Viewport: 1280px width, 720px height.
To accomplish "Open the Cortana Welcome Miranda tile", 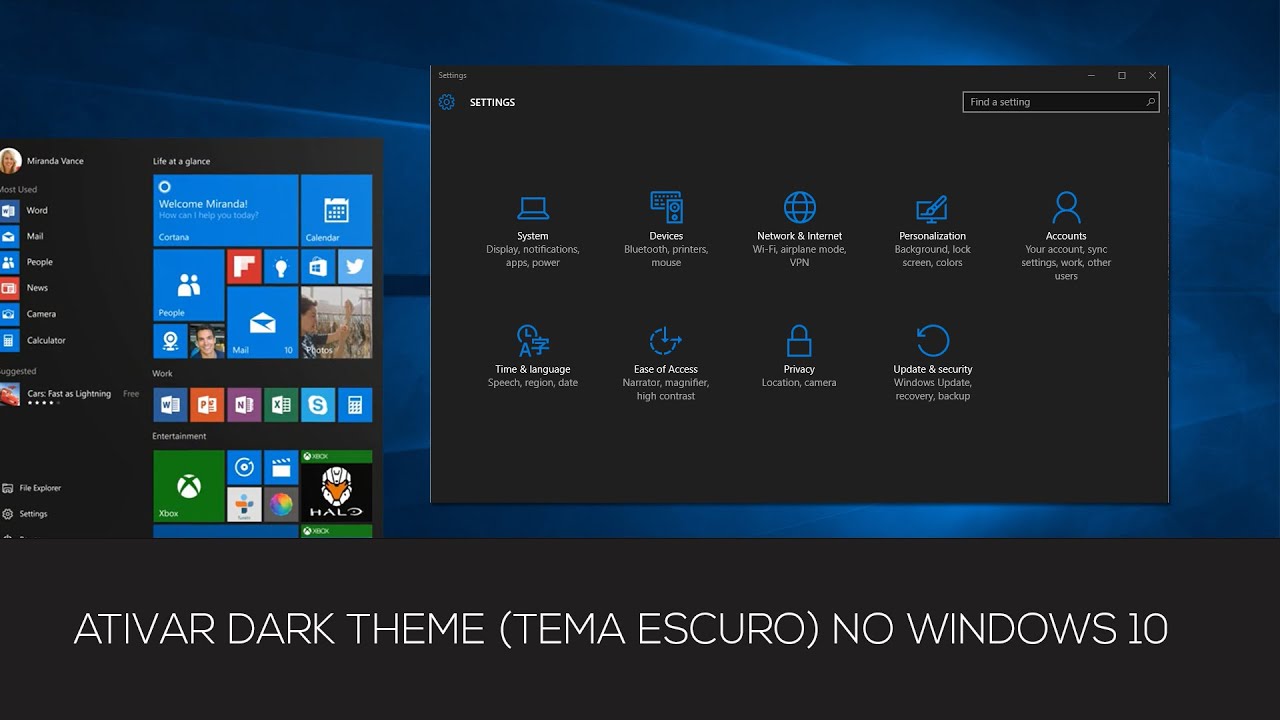I will pyautogui.click(x=226, y=210).
